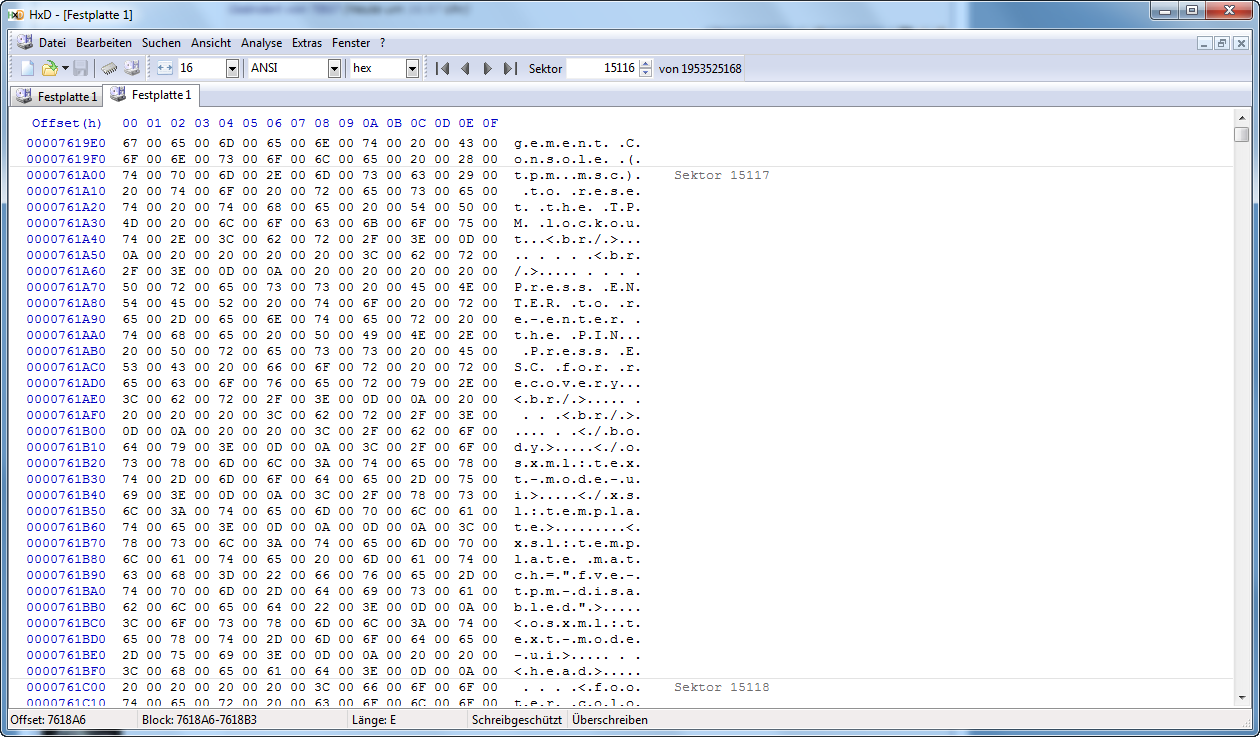Click the greyed-out Save diskette icon
Image resolution: width=1260 pixels, height=737 pixels.
pos(80,69)
